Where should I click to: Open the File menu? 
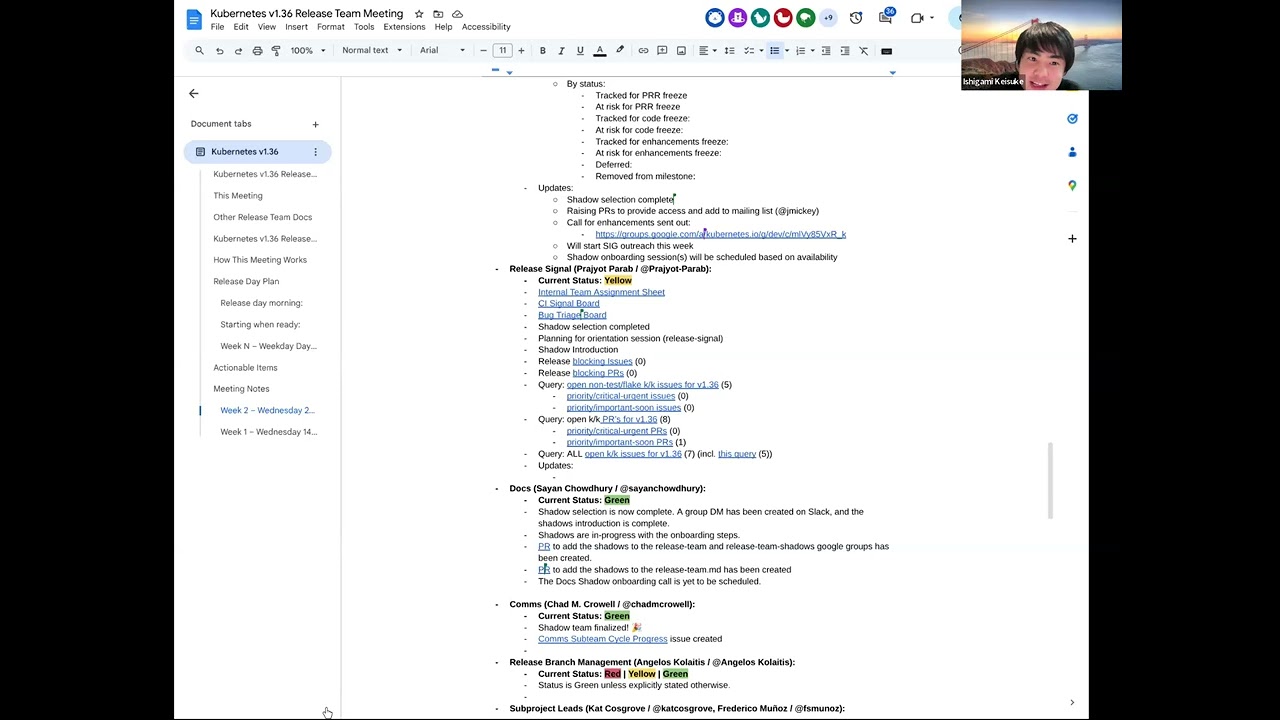pyautogui.click(x=217, y=27)
